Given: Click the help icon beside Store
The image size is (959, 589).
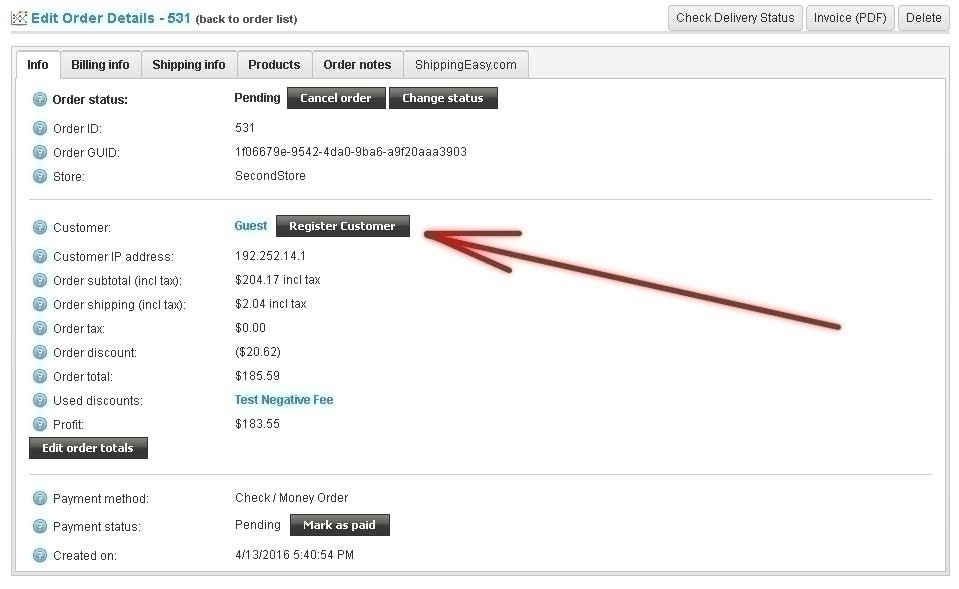Looking at the screenshot, I should (40, 177).
